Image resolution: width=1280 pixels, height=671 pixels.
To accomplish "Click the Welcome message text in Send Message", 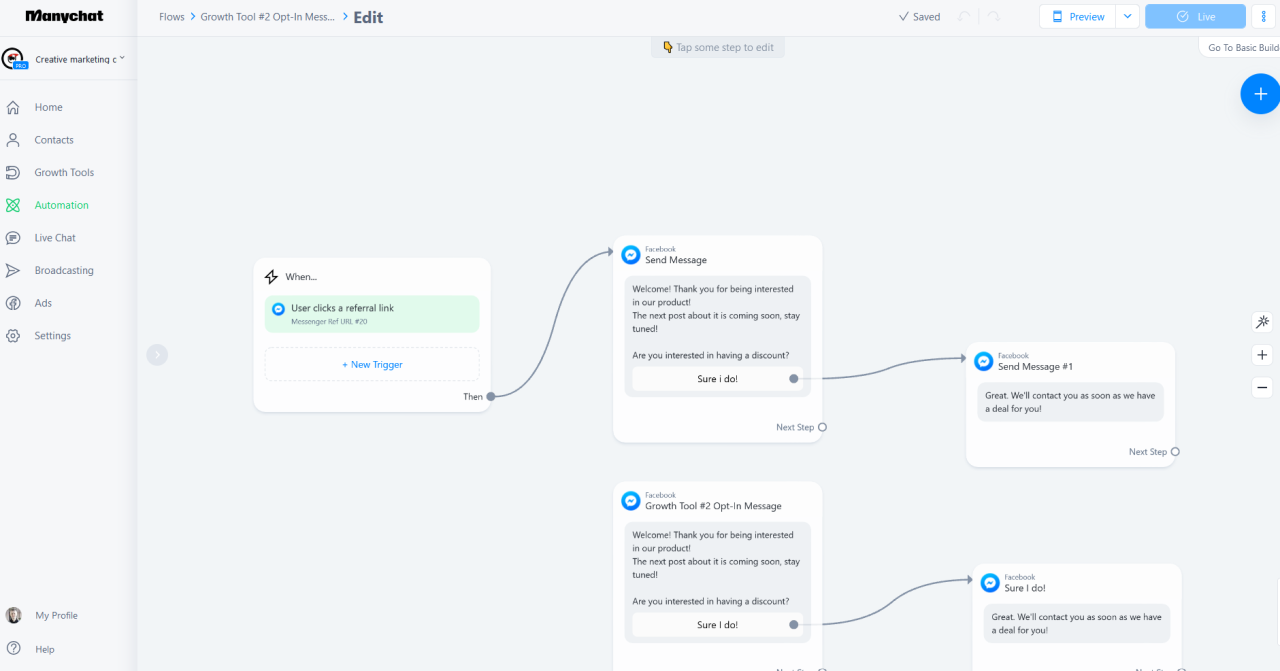I will point(716,322).
